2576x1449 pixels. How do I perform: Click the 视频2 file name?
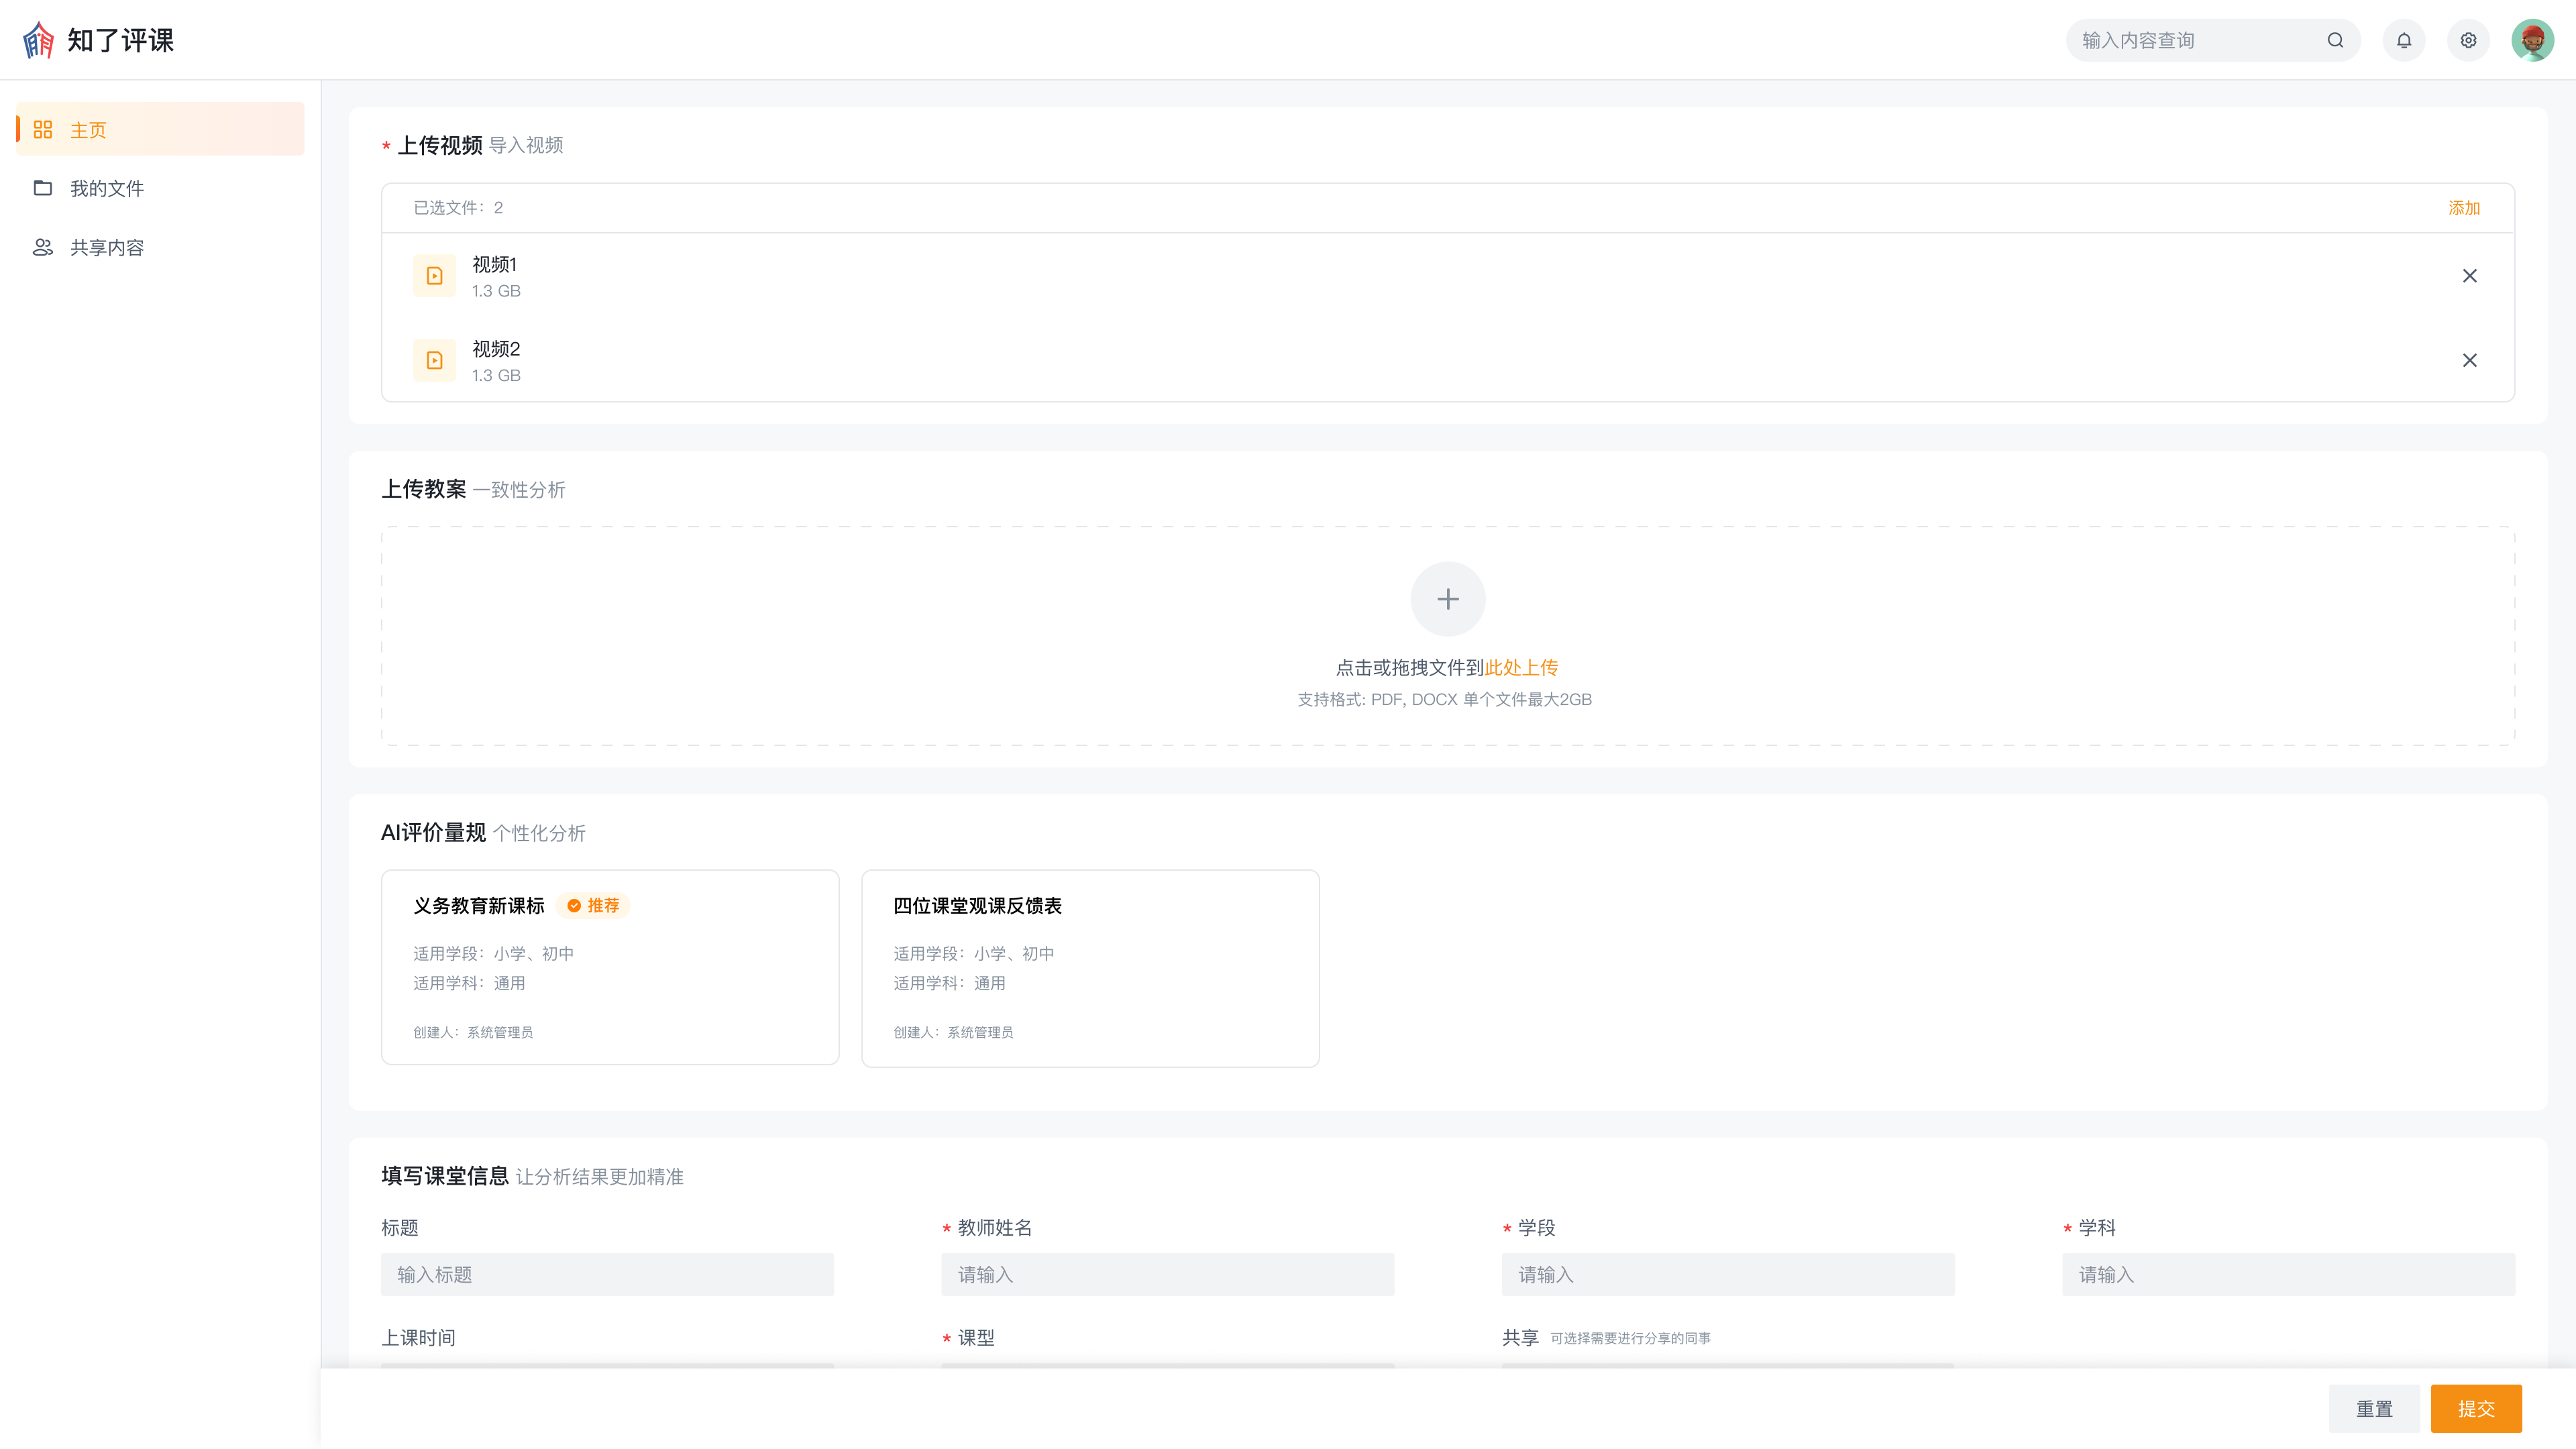496,349
